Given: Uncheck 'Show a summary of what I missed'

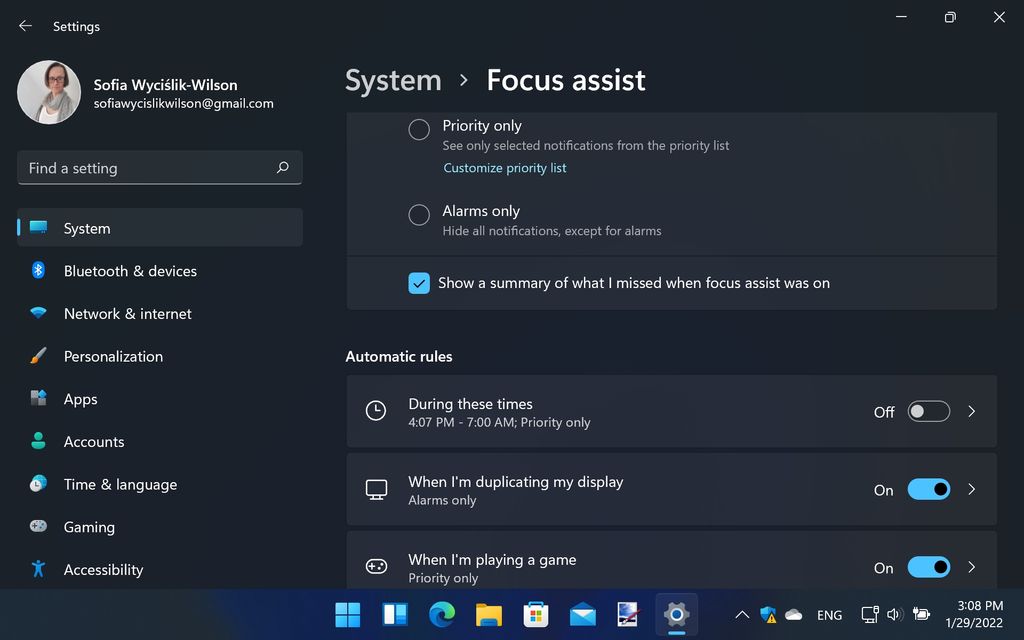Looking at the screenshot, I should click(x=419, y=283).
